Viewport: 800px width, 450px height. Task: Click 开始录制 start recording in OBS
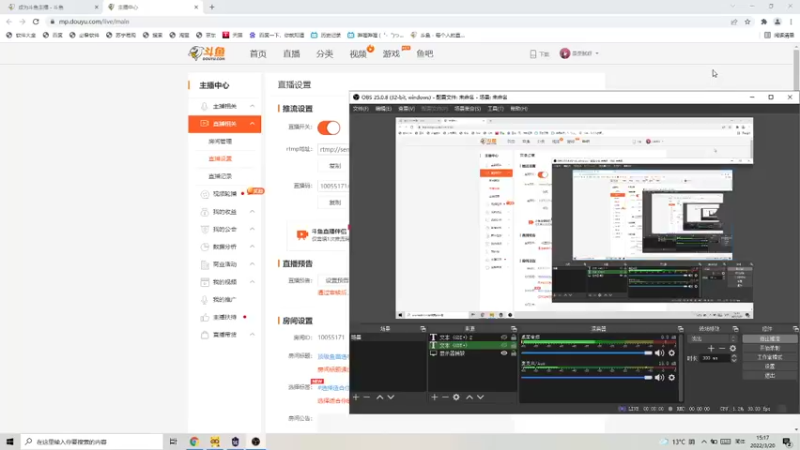point(769,348)
